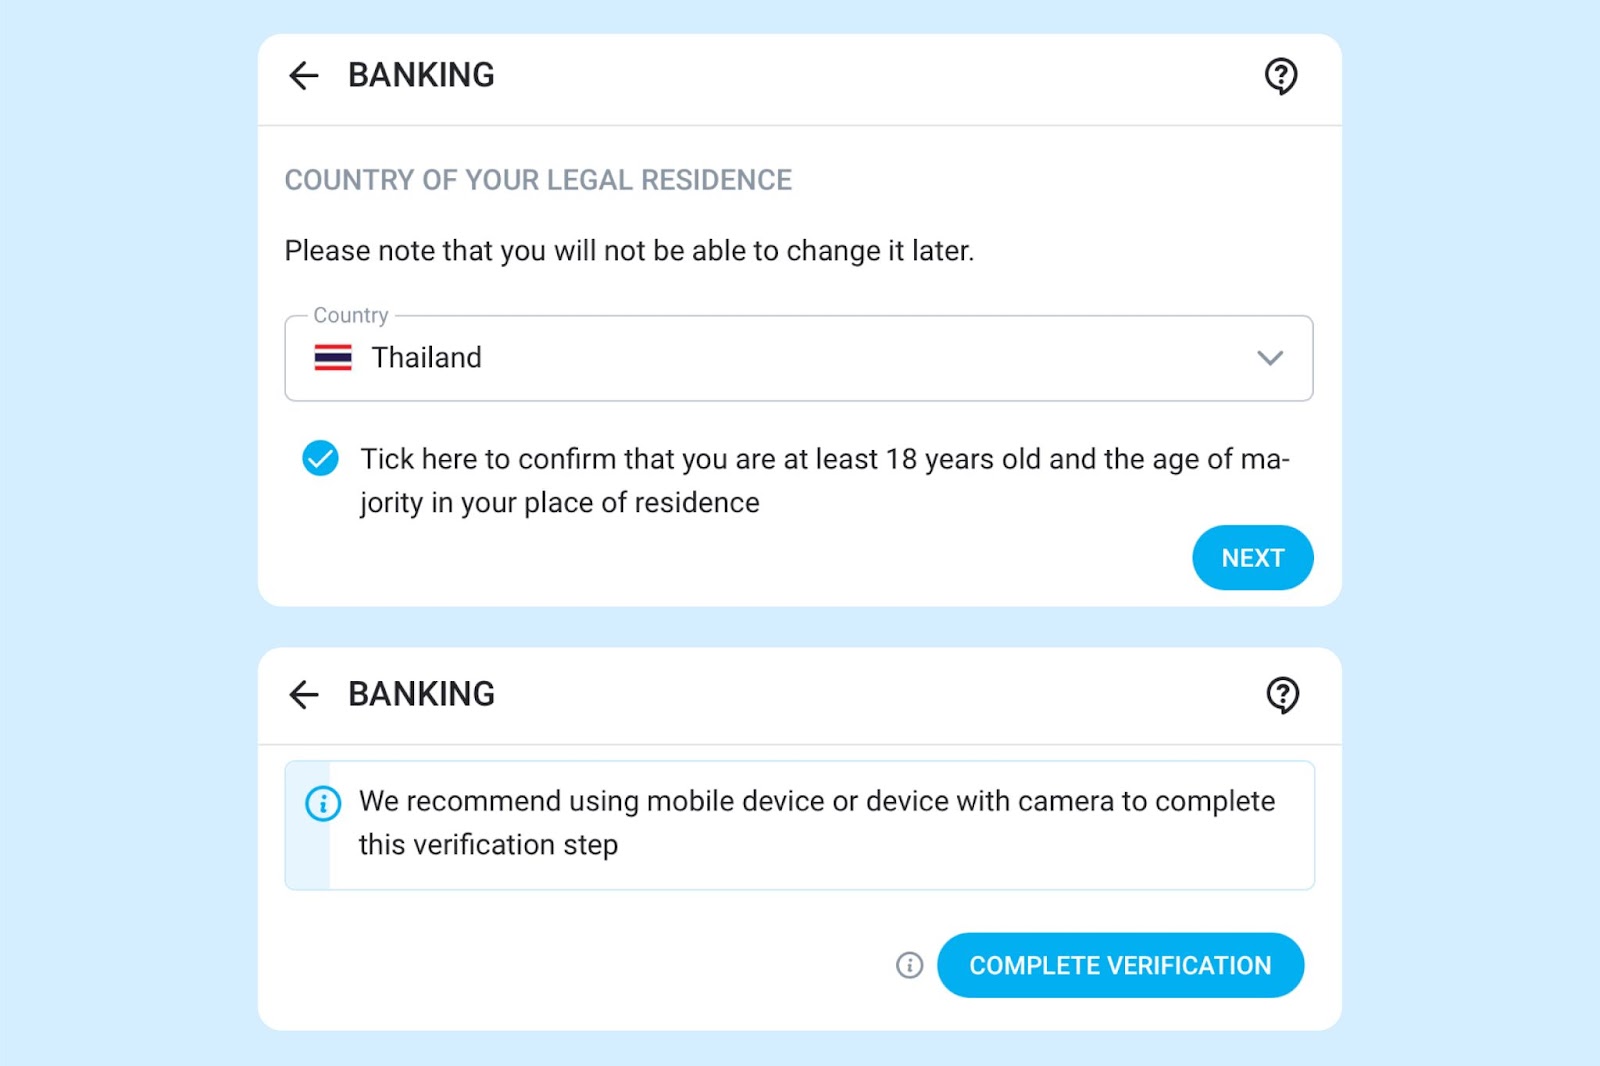Viewport: 1600px width, 1066px height.
Task: Open help icon in the verification card
Action: pyautogui.click(x=1282, y=695)
